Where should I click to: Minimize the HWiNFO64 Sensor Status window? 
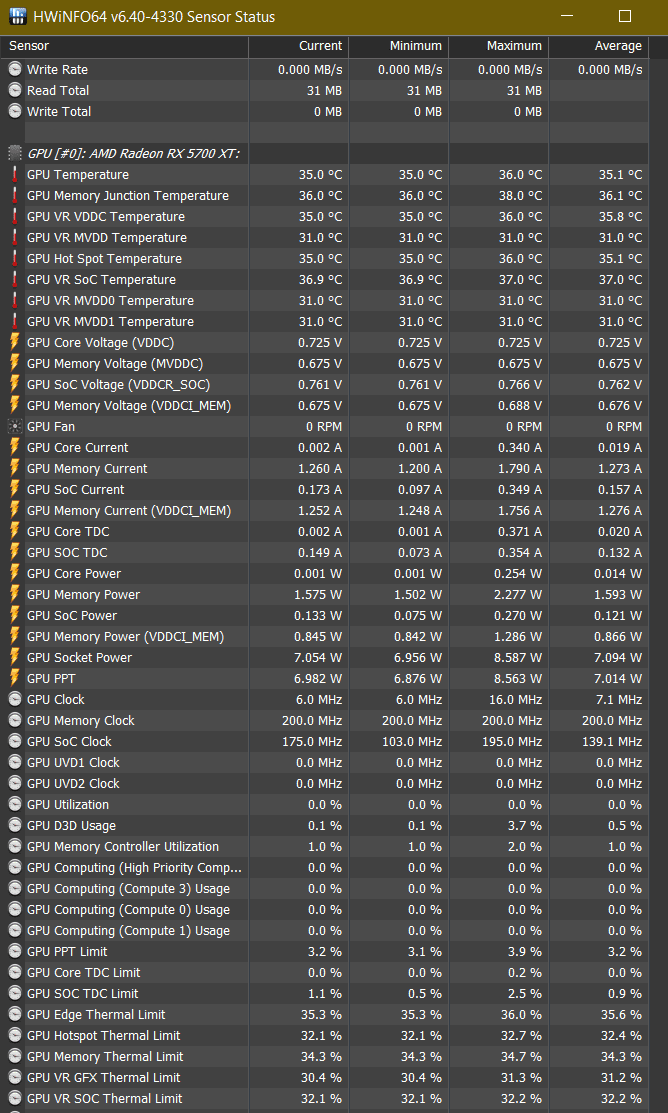coord(568,16)
